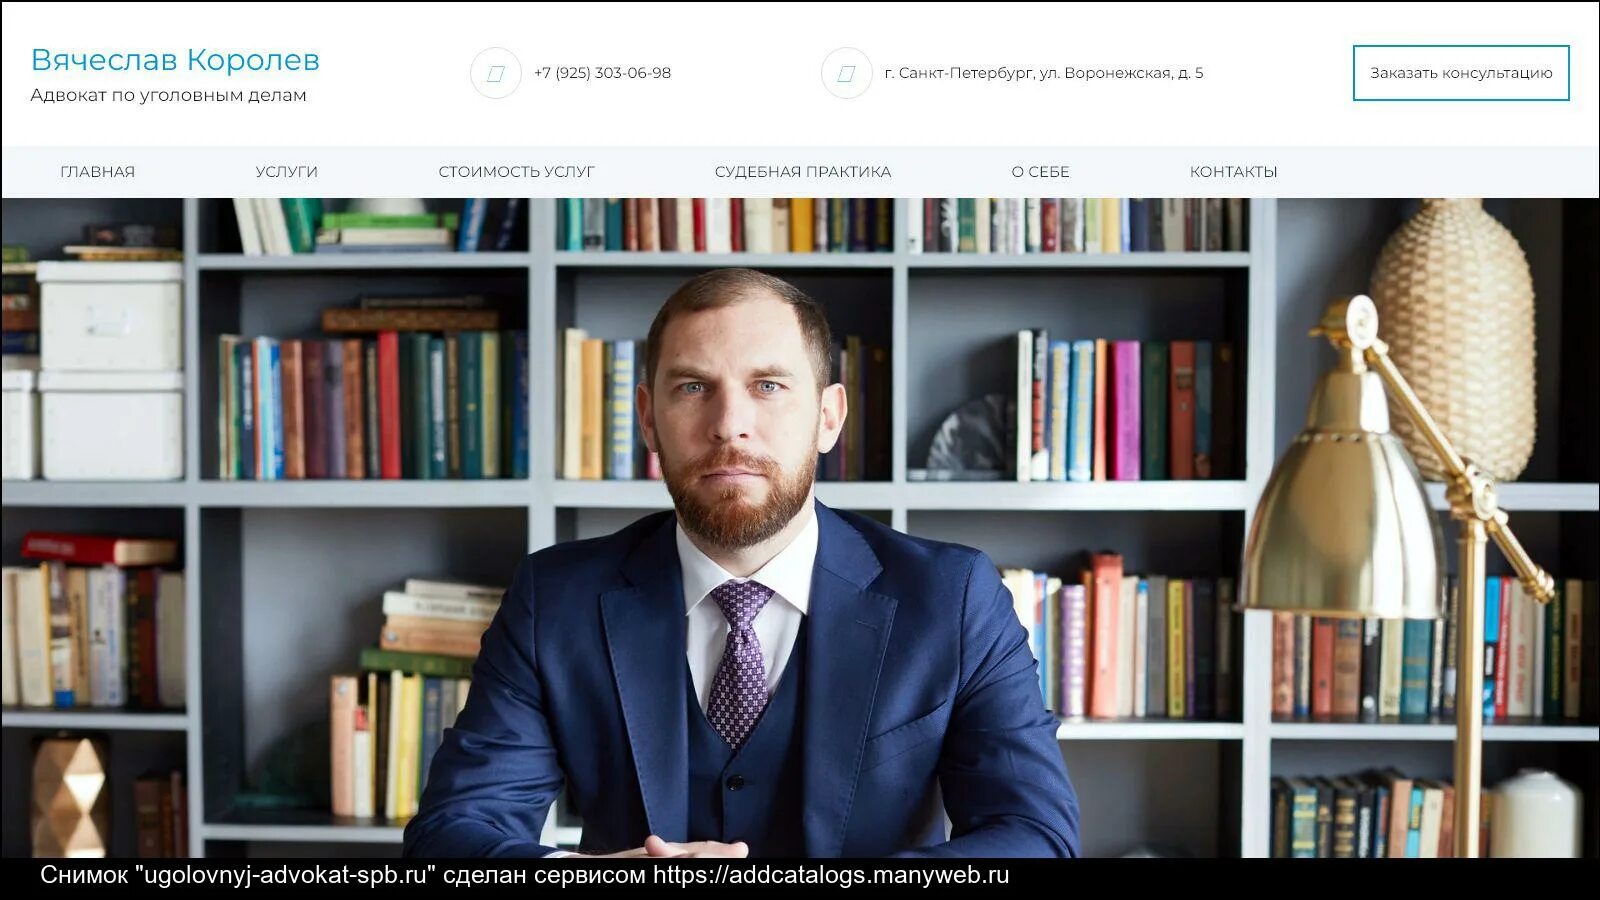Open the Услуги menu item
This screenshot has width=1600, height=900.
click(286, 172)
